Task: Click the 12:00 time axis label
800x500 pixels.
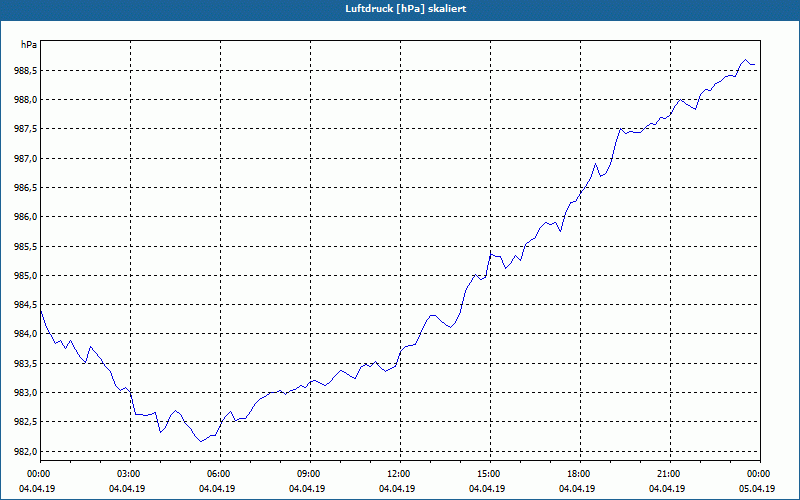Action: tap(397, 474)
